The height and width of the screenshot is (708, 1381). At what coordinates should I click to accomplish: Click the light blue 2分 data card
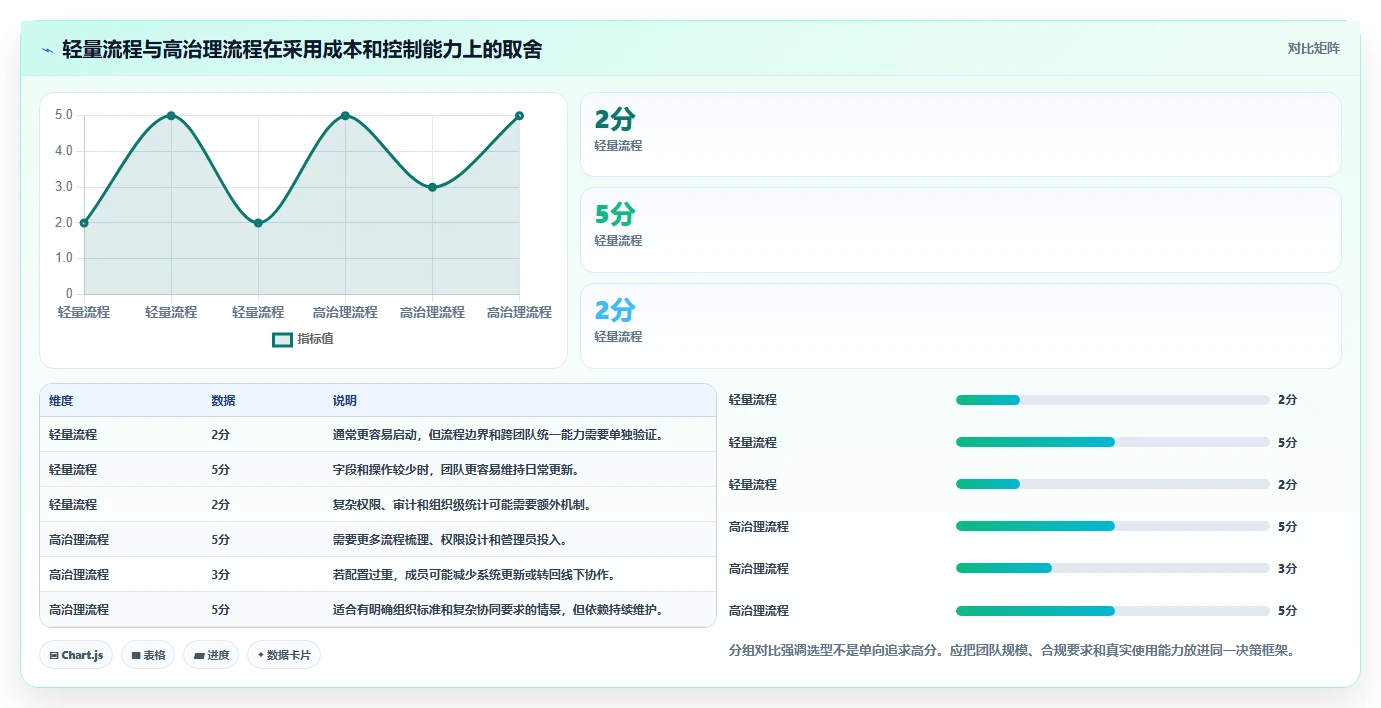tap(960, 326)
